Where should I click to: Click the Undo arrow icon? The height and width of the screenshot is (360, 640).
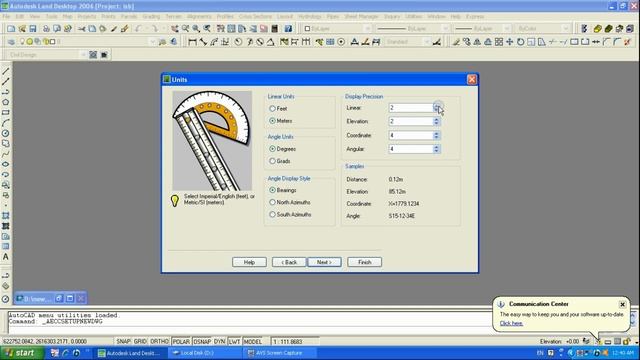[138, 29]
